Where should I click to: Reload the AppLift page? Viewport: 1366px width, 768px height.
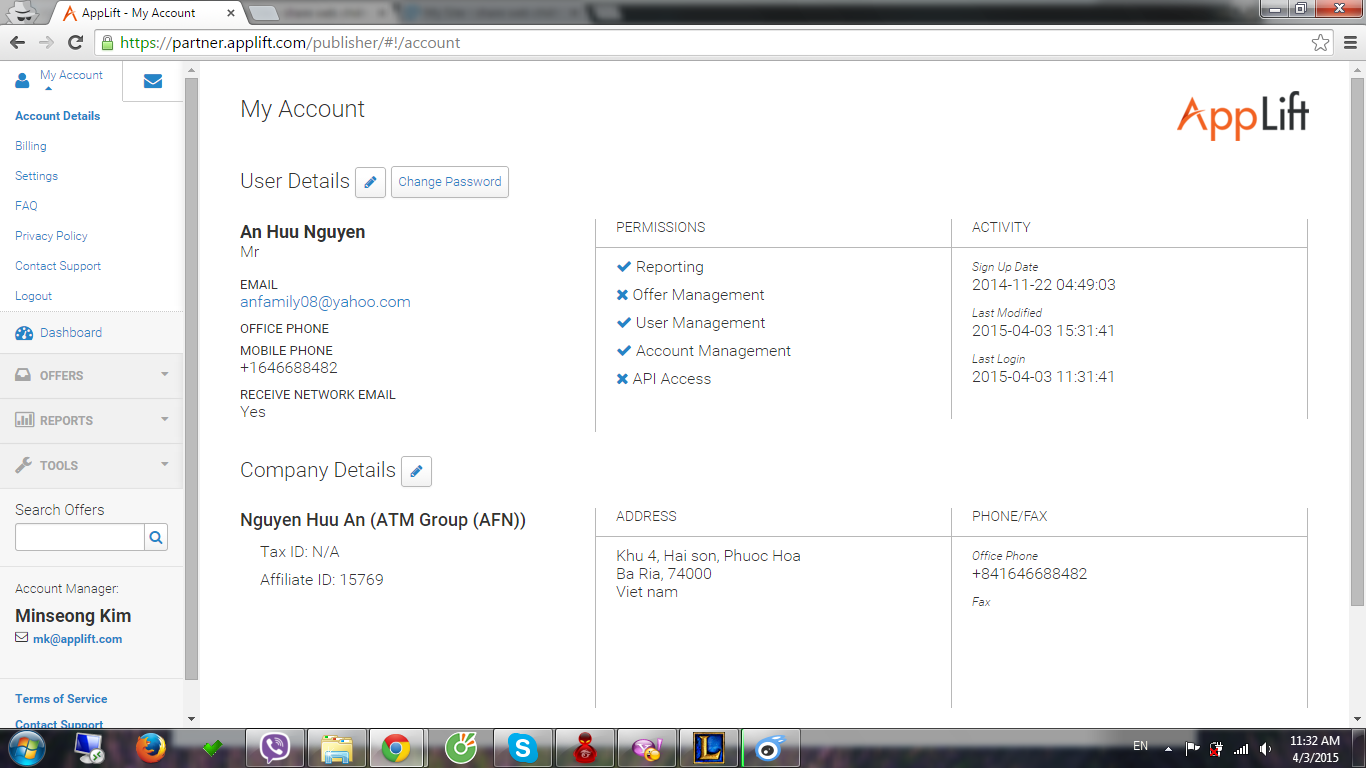[x=75, y=42]
